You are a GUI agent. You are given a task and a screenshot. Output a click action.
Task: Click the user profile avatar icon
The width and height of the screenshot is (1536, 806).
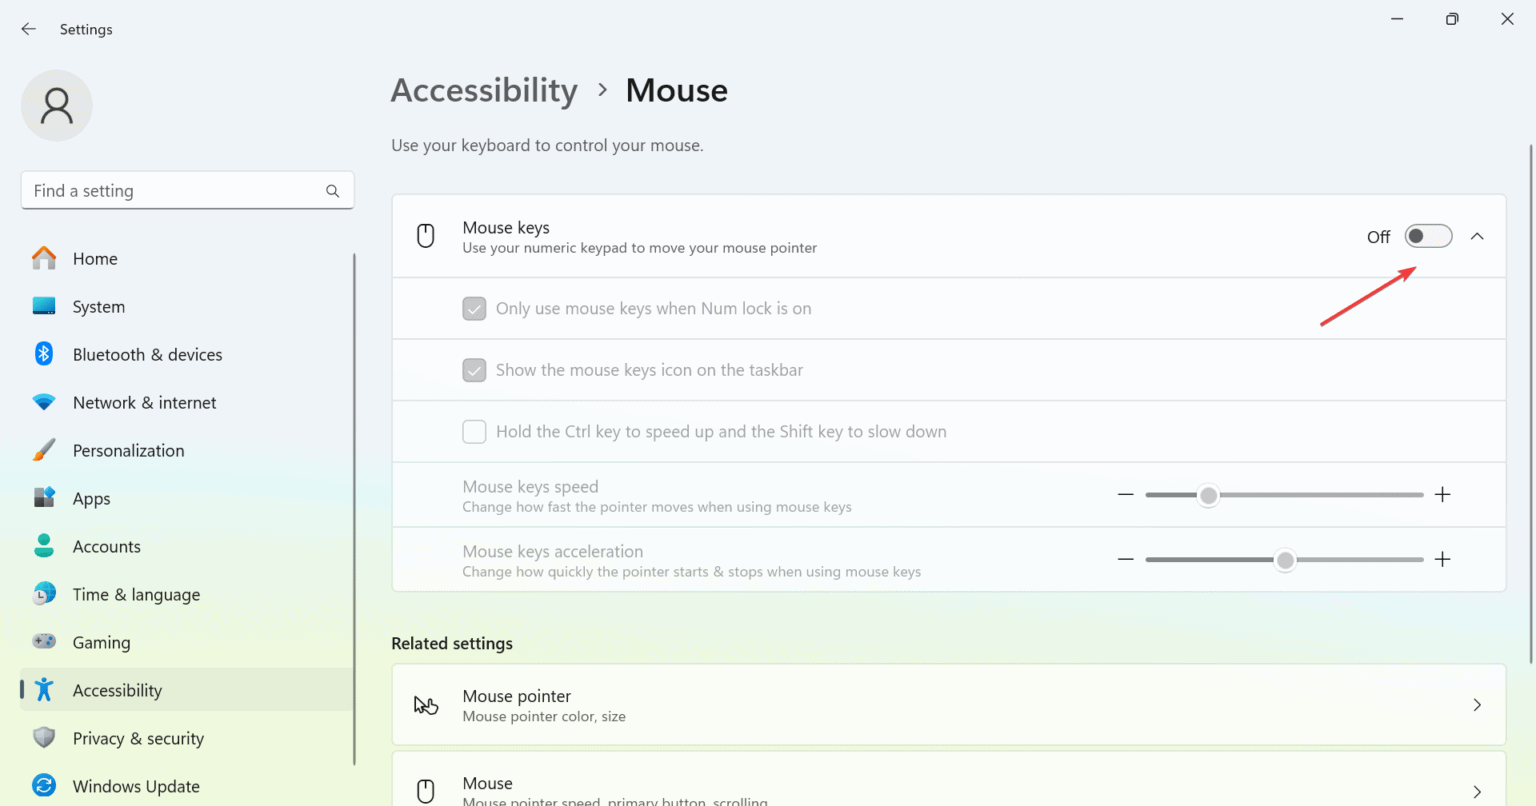(57, 106)
